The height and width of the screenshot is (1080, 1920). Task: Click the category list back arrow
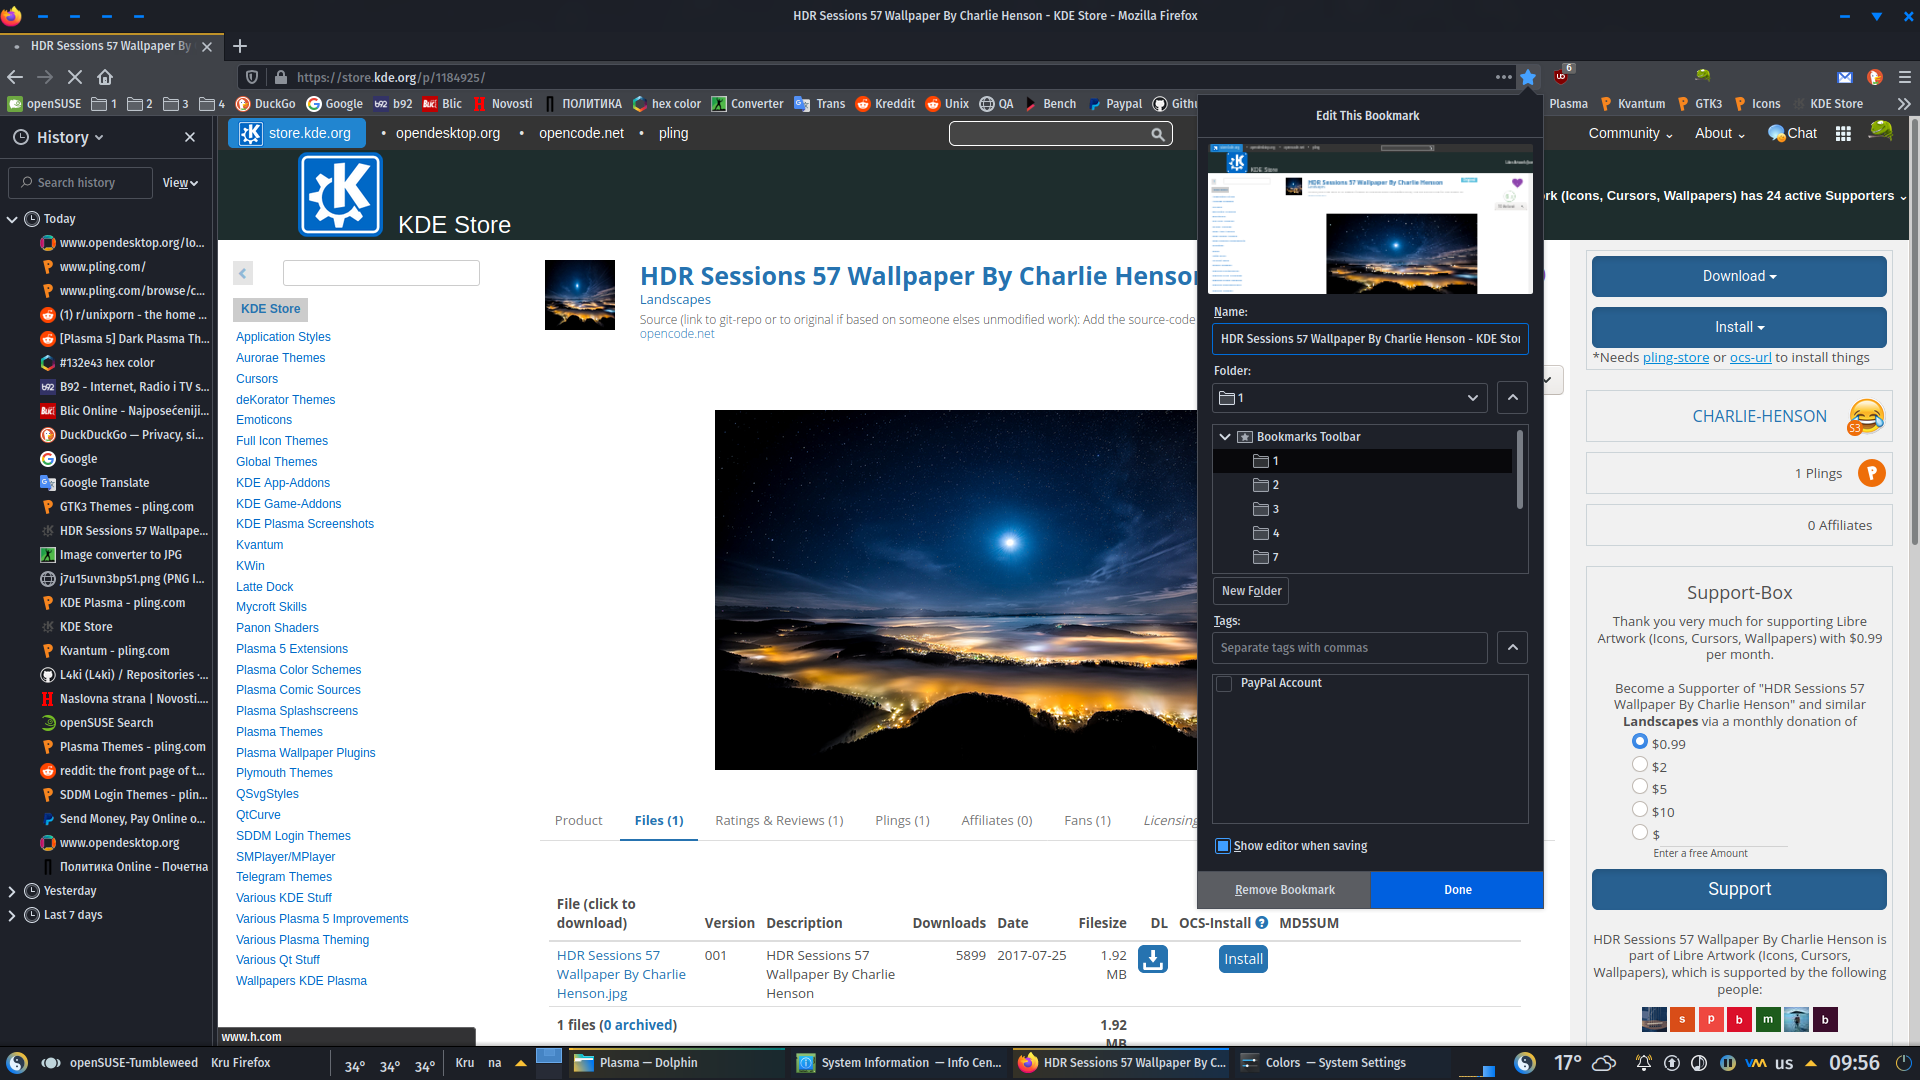(243, 273)
